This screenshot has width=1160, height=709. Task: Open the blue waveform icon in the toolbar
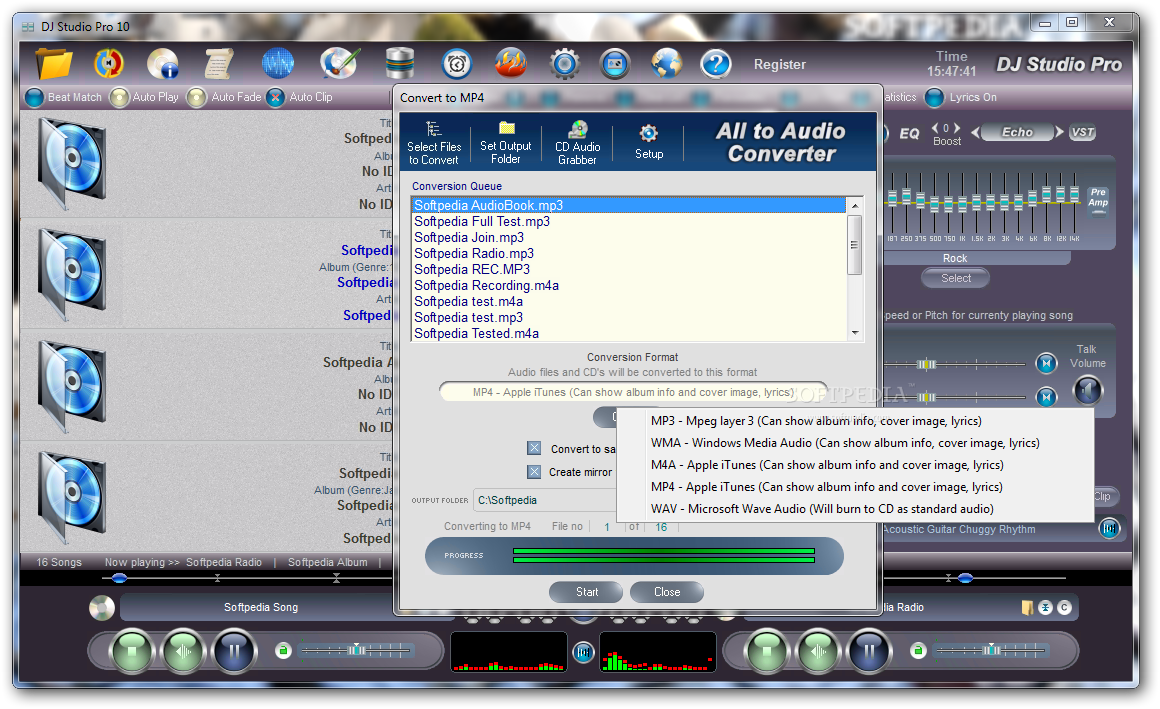(277, 64)
